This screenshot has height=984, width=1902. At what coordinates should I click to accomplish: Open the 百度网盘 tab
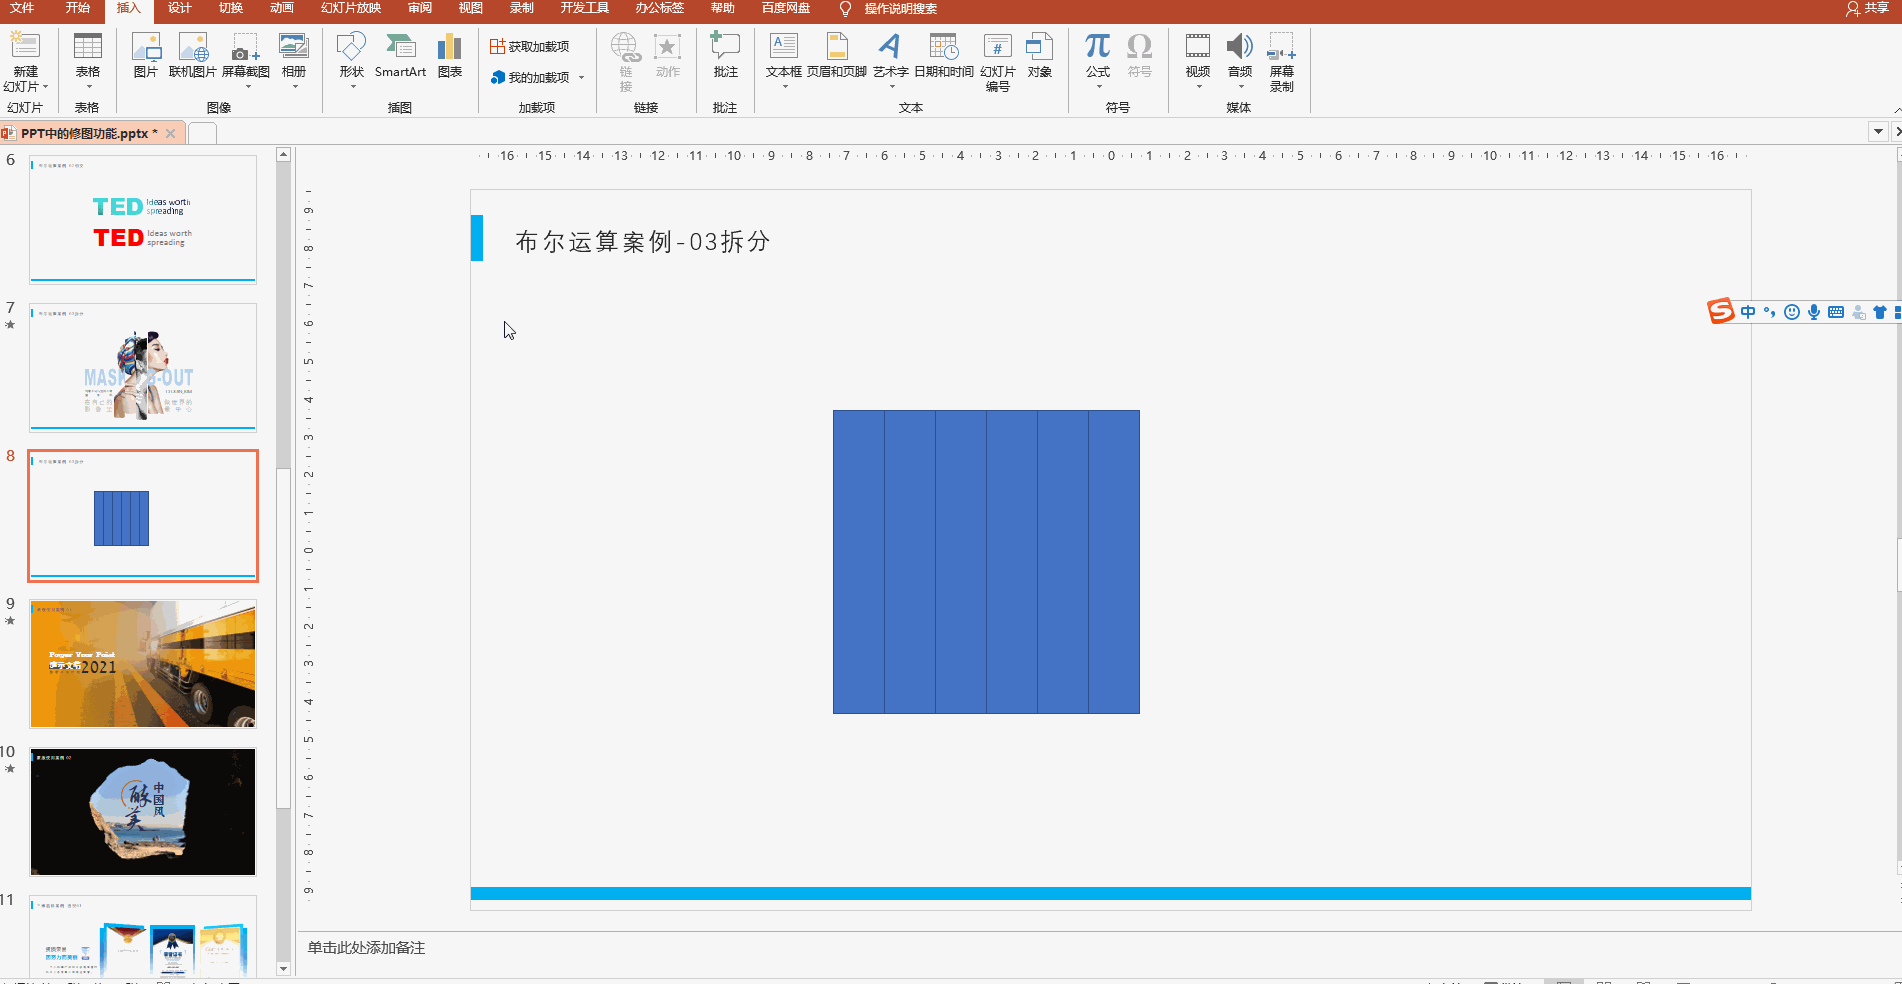[x=786, y=8]
